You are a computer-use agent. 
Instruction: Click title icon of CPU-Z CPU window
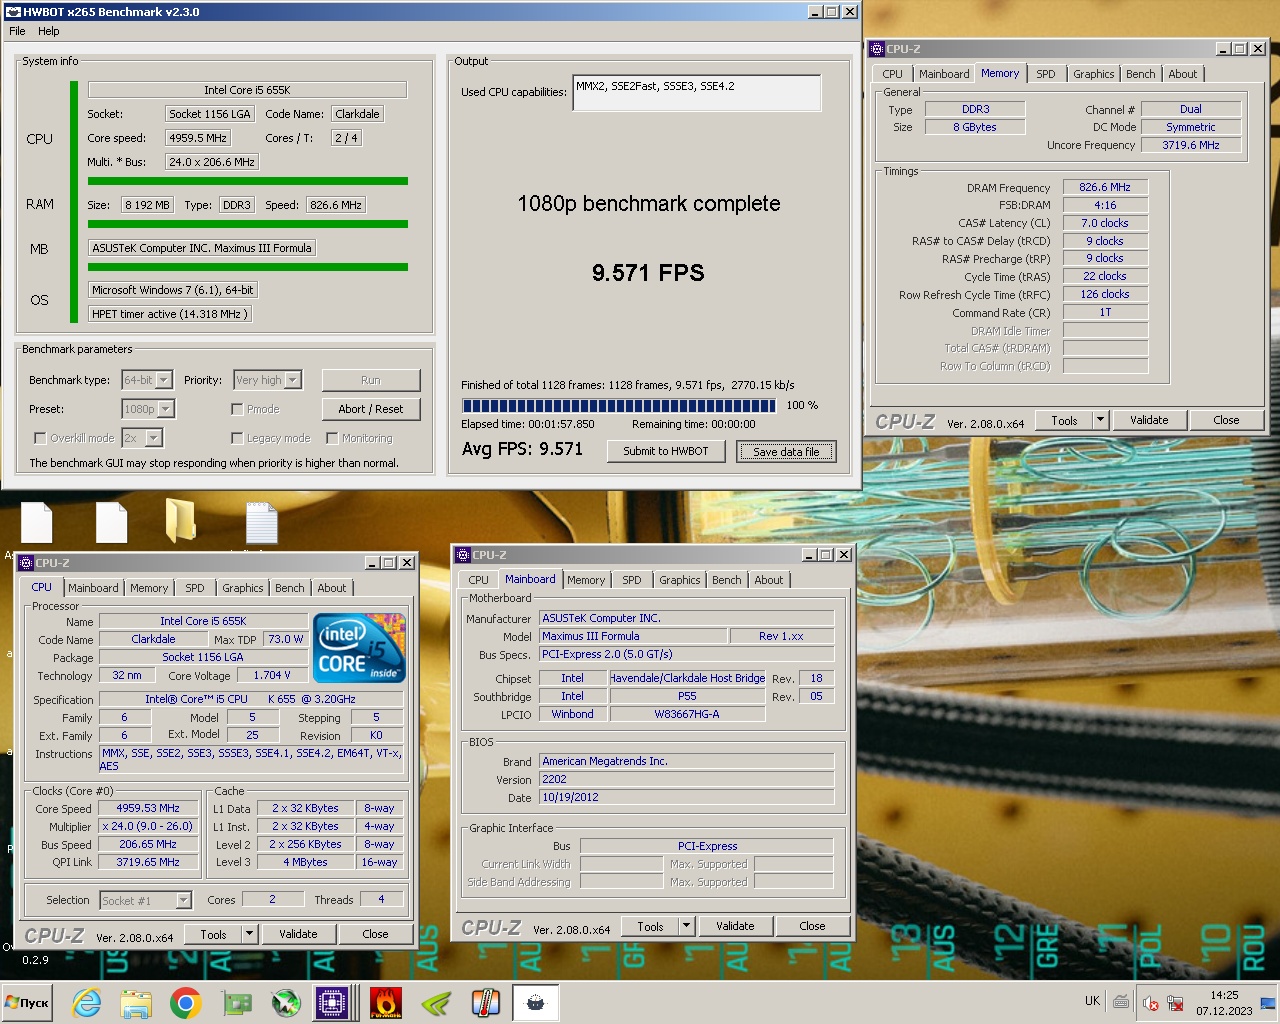tap(26, 563)
